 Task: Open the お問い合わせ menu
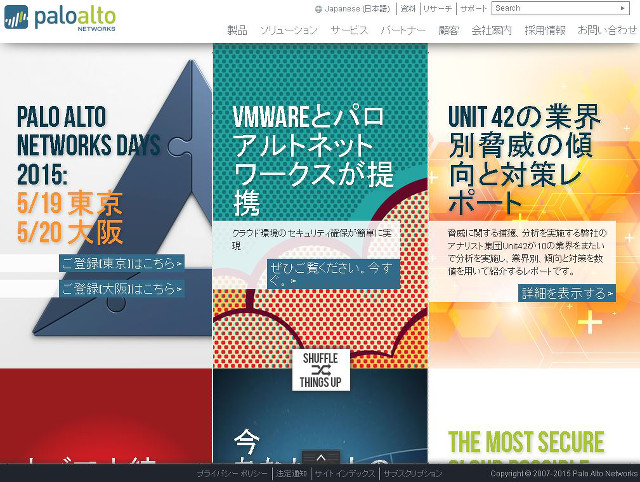[x=607, y=30]
